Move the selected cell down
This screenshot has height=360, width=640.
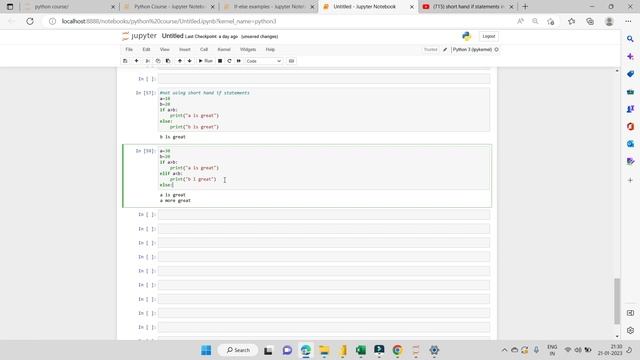(189, 61)
